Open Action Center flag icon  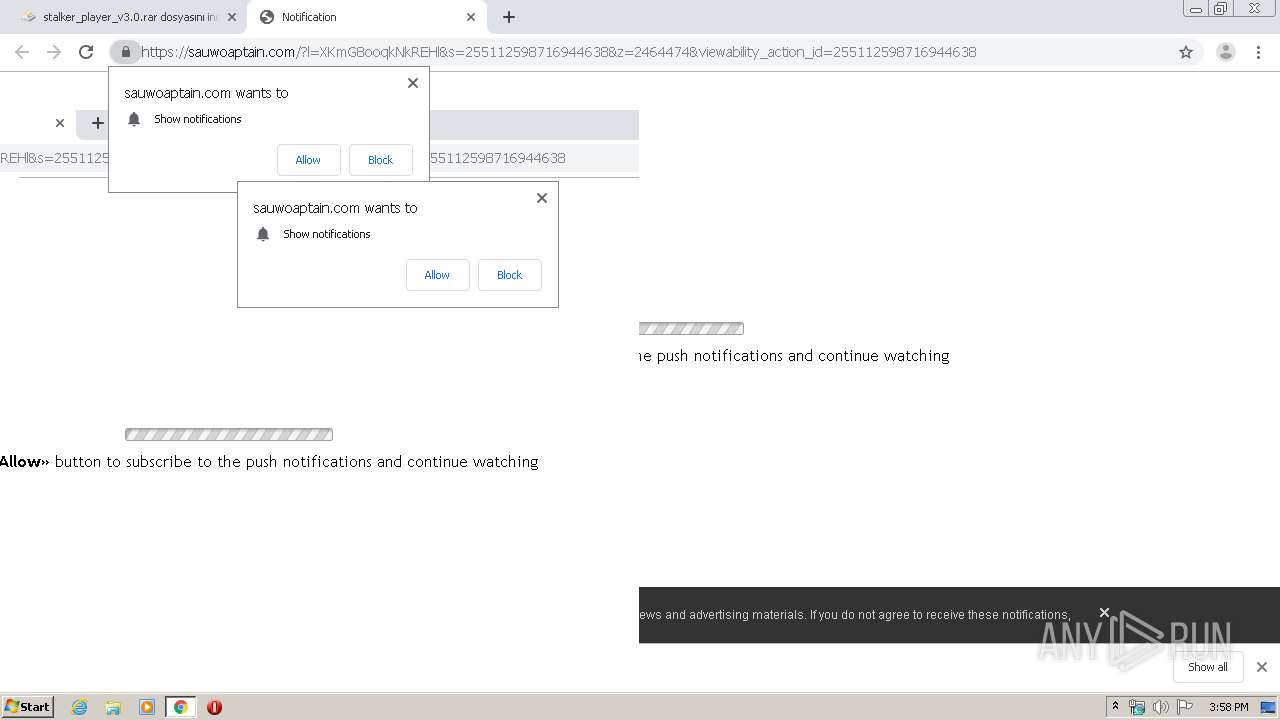click(1185, 707)
